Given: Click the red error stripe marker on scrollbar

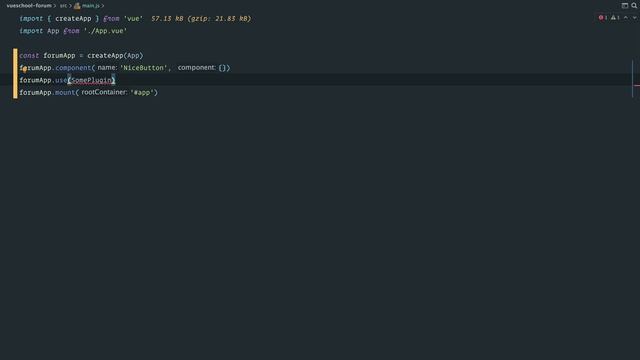Looking at the screenshot, I should tap(637, 85).
